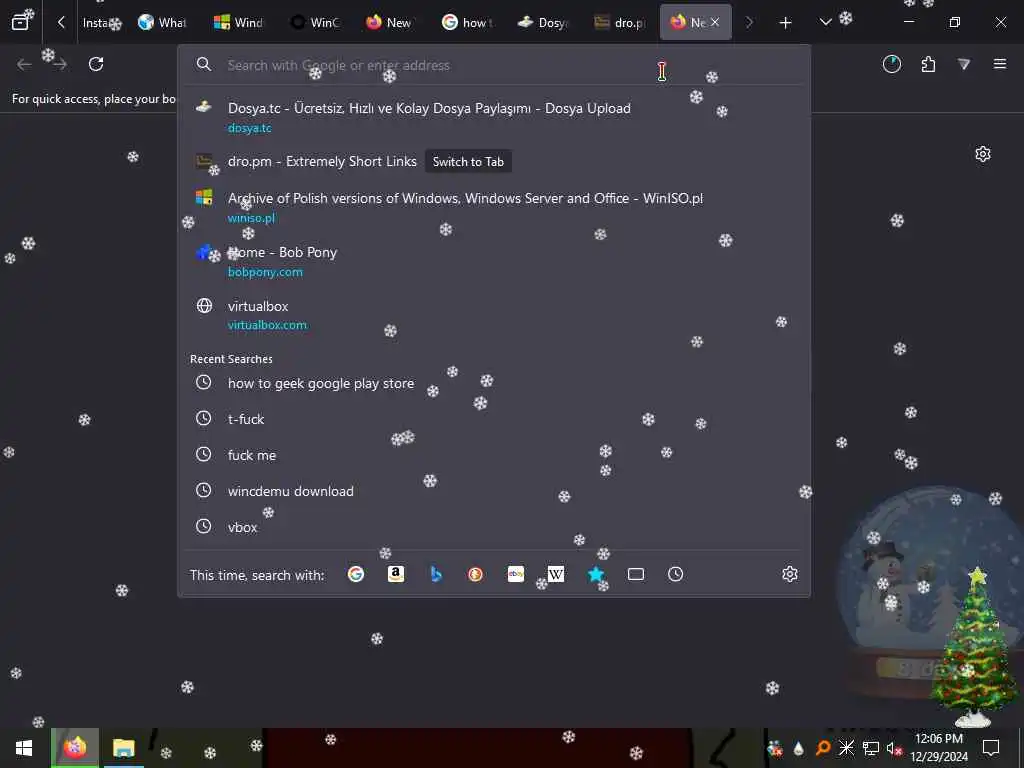Open the notification center icon
Viewport: 1024px width, 768px height.
click(x=991, y=748)
